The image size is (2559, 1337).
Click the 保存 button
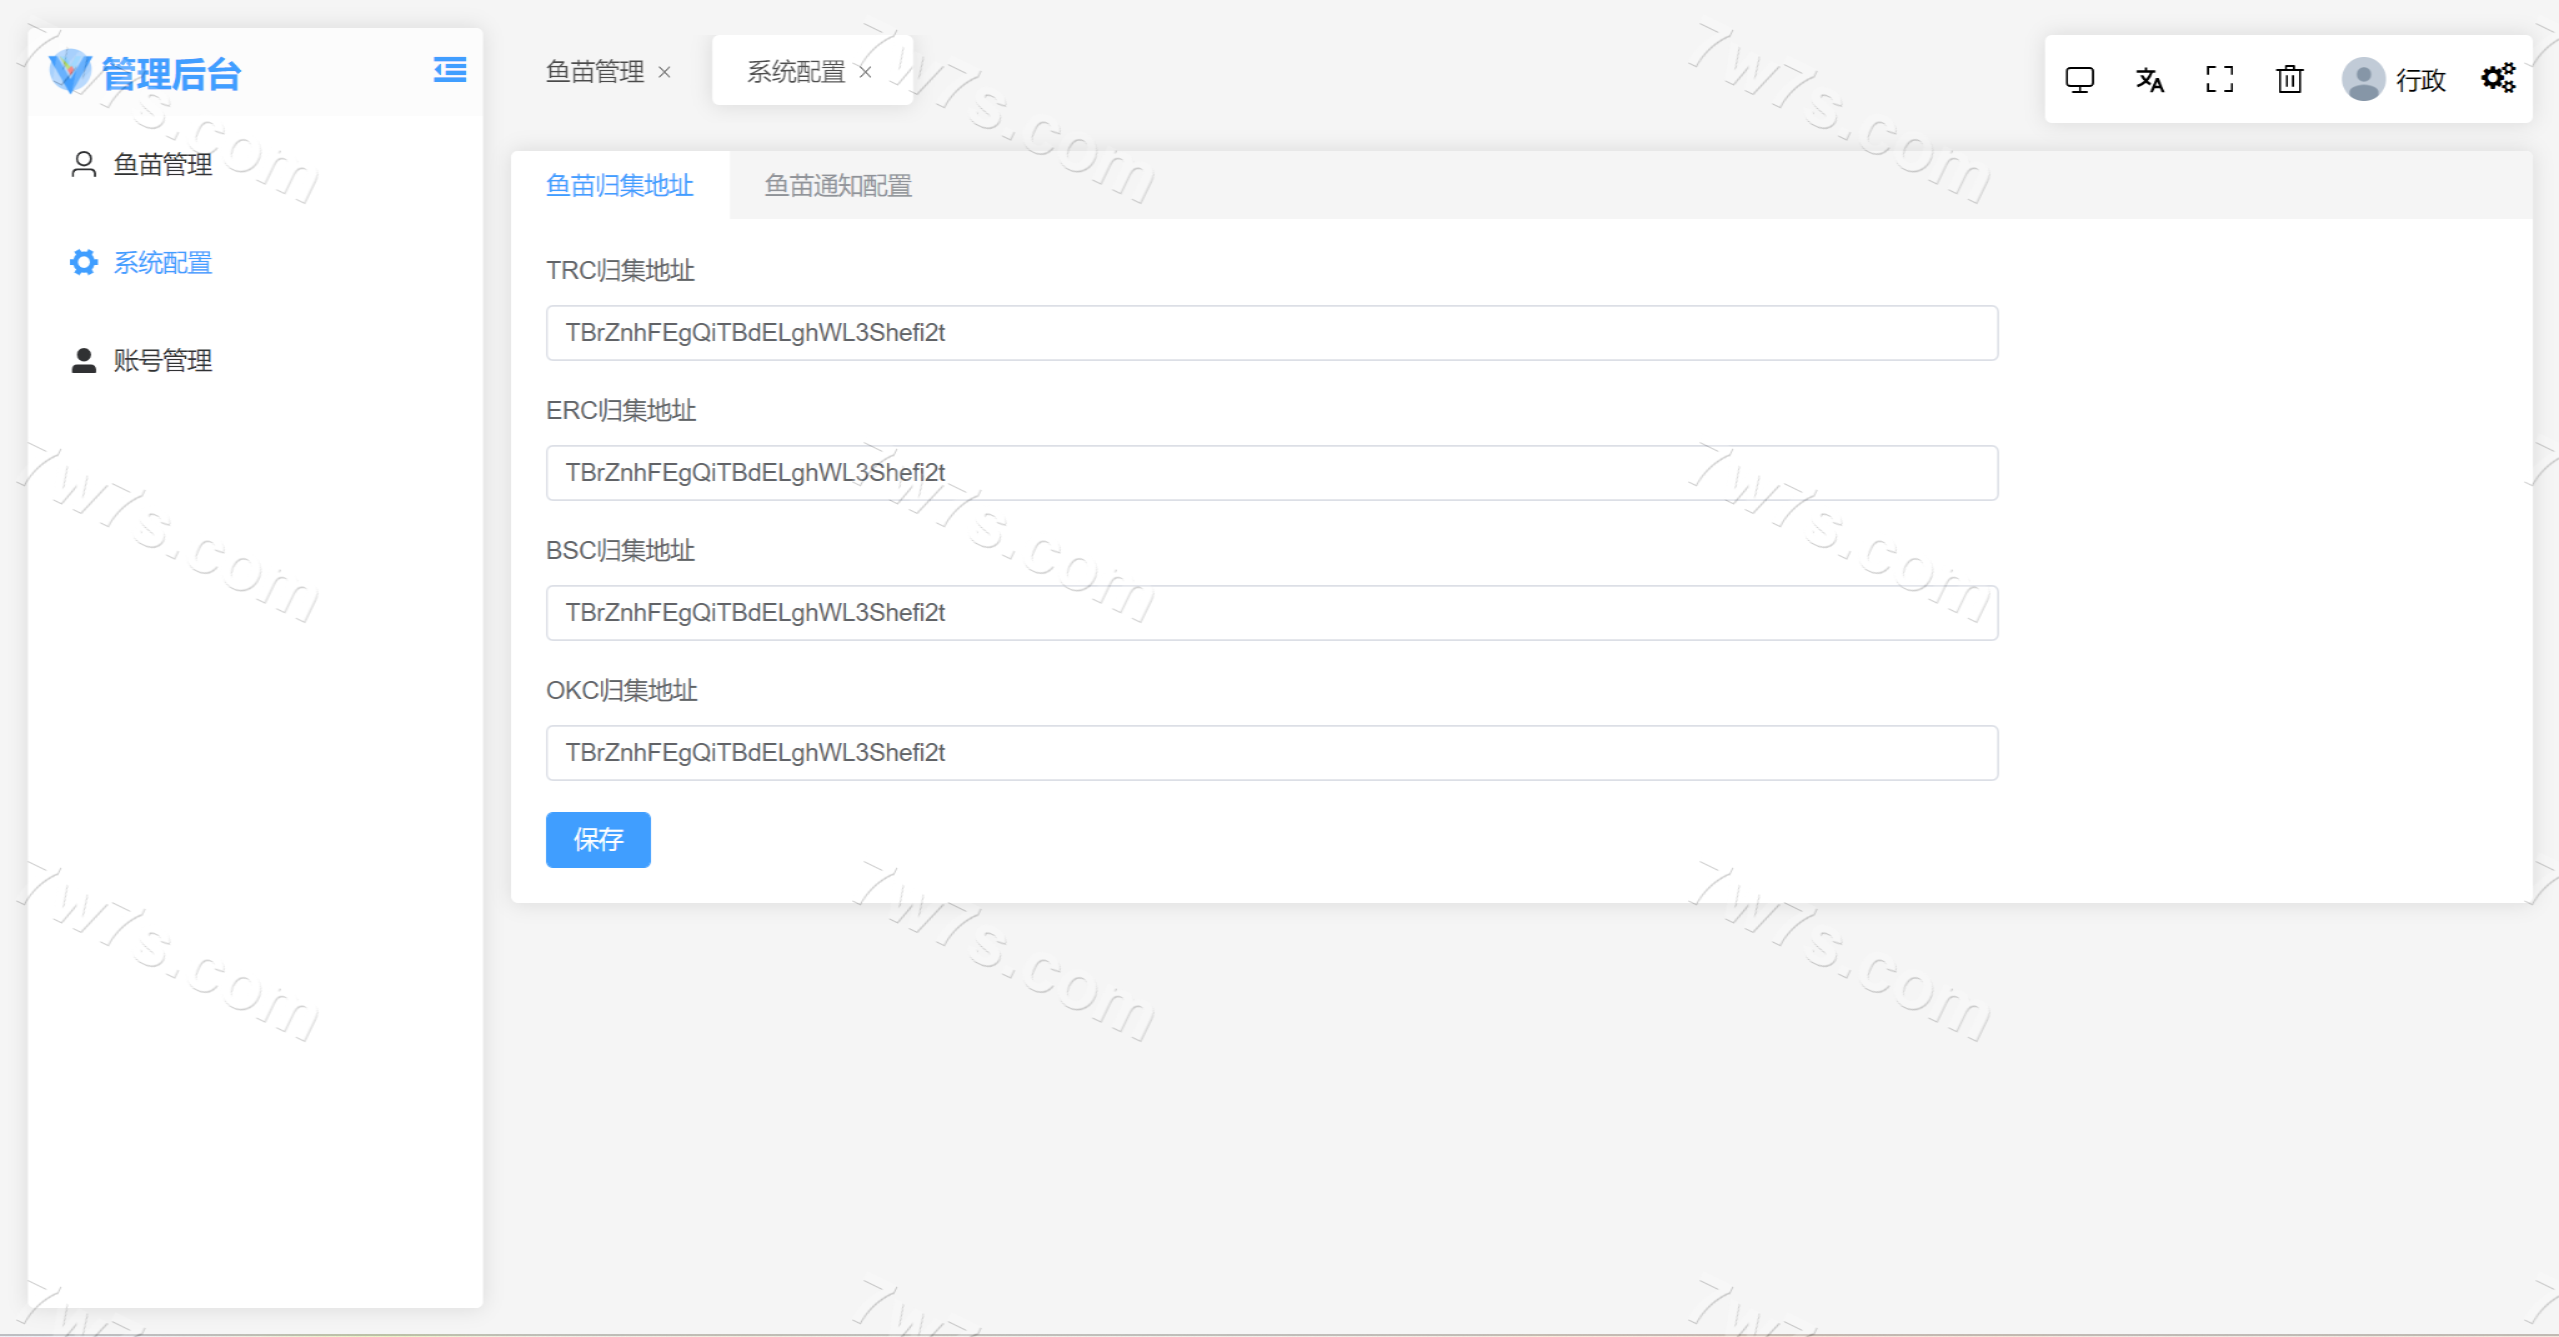597,839
